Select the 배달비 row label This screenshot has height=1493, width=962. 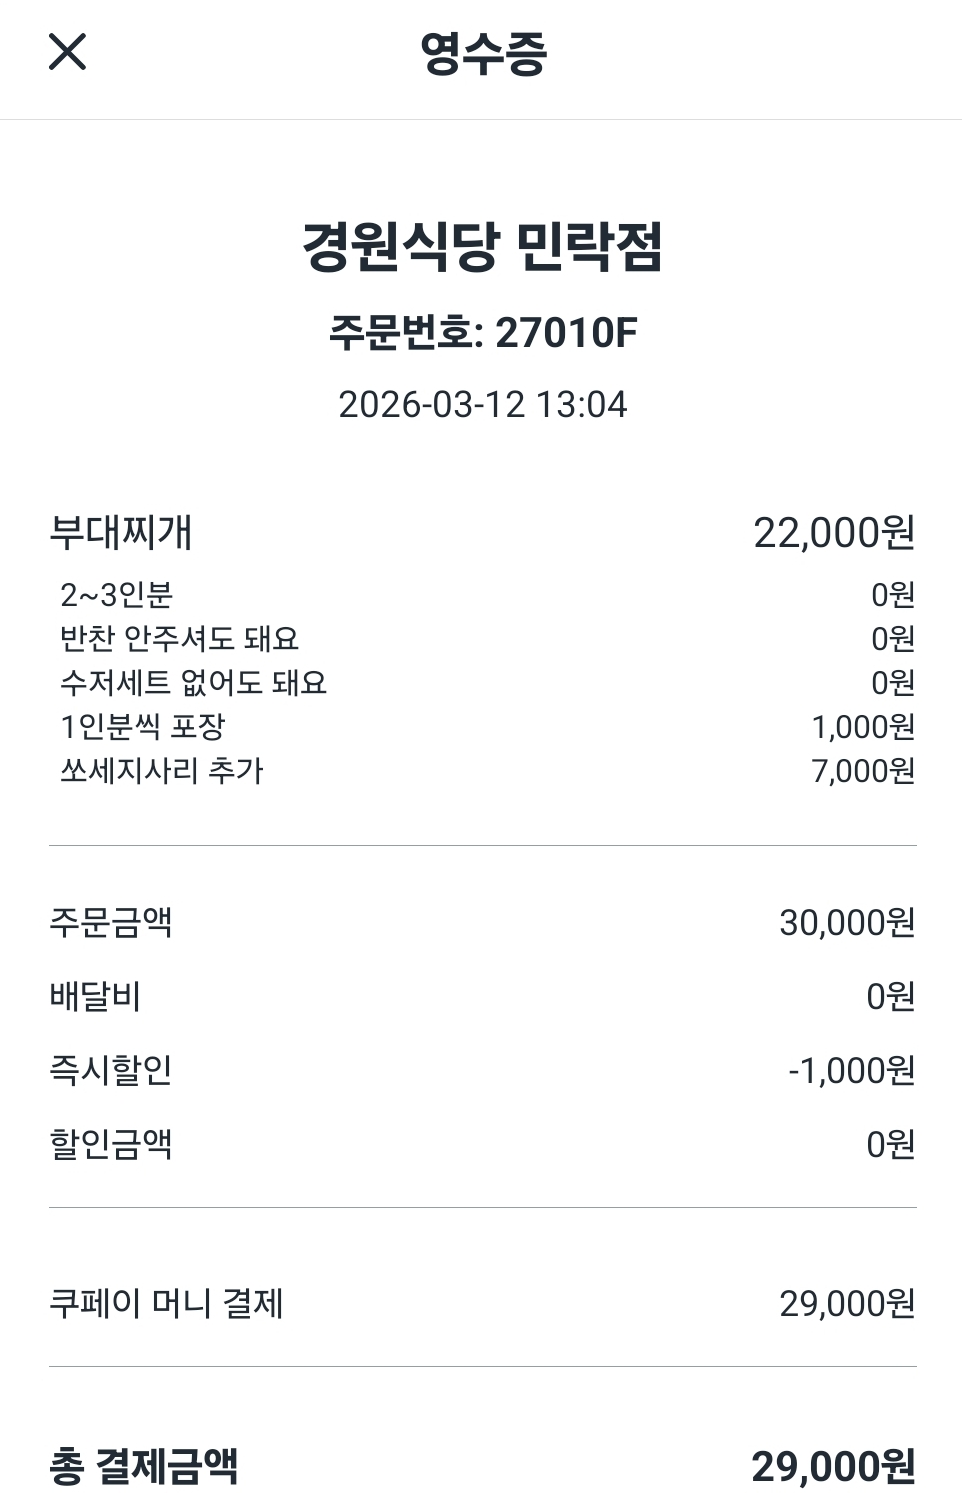[95, 997]
